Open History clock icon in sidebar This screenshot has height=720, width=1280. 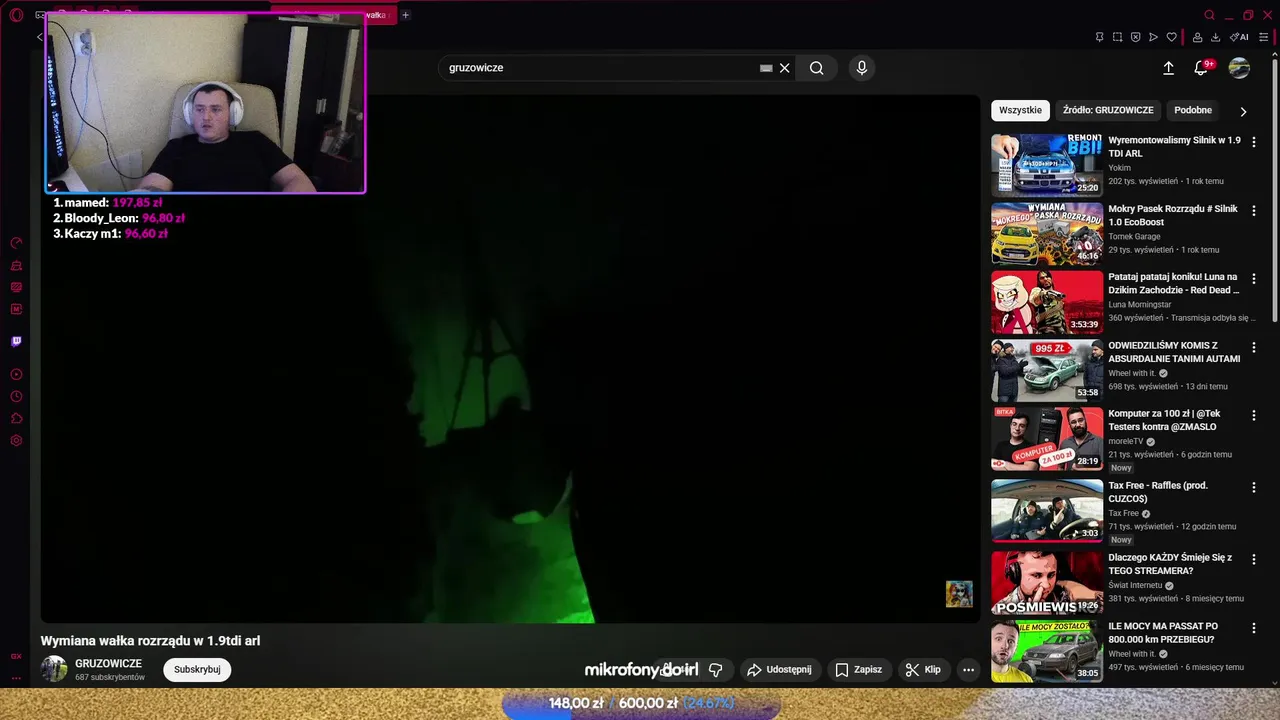16,397
